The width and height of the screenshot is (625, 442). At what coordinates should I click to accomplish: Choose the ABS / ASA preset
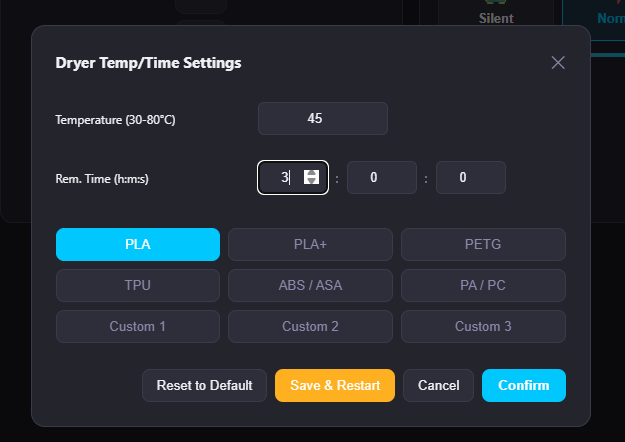coord(310,285)
